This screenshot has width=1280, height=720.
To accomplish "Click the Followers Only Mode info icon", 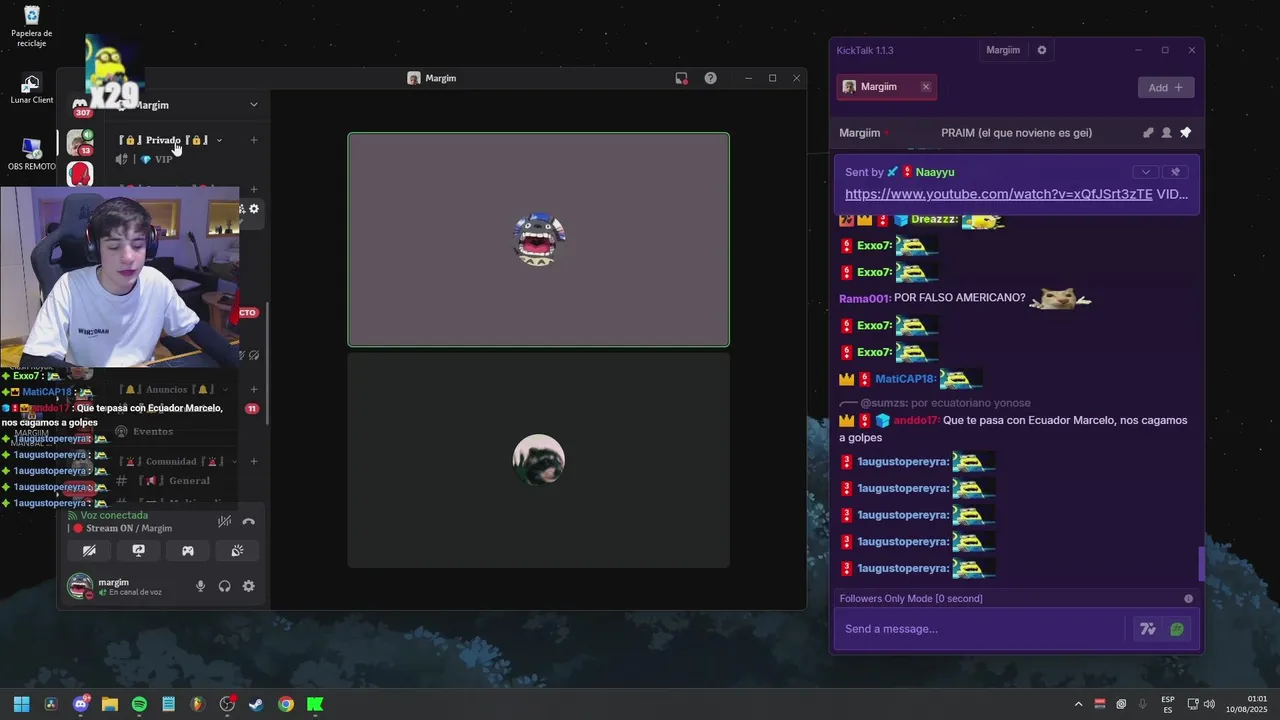I will coord(1189,599).
